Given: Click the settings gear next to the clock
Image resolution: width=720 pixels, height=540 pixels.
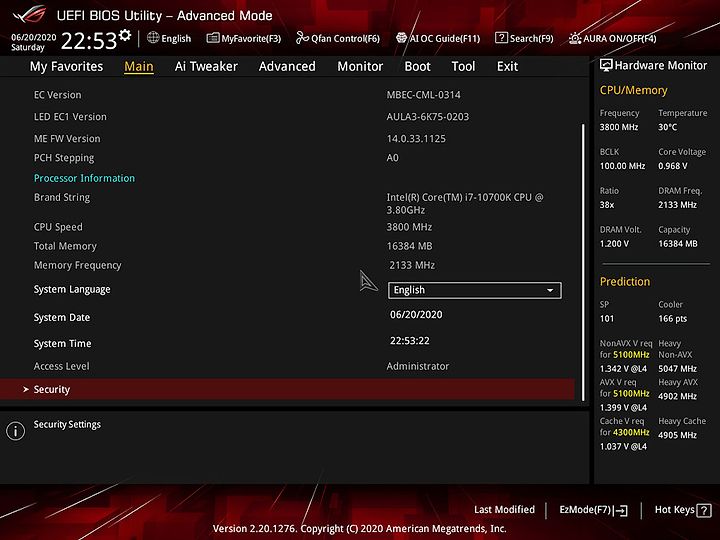Looking at the screenshot, I should (125, 35).
